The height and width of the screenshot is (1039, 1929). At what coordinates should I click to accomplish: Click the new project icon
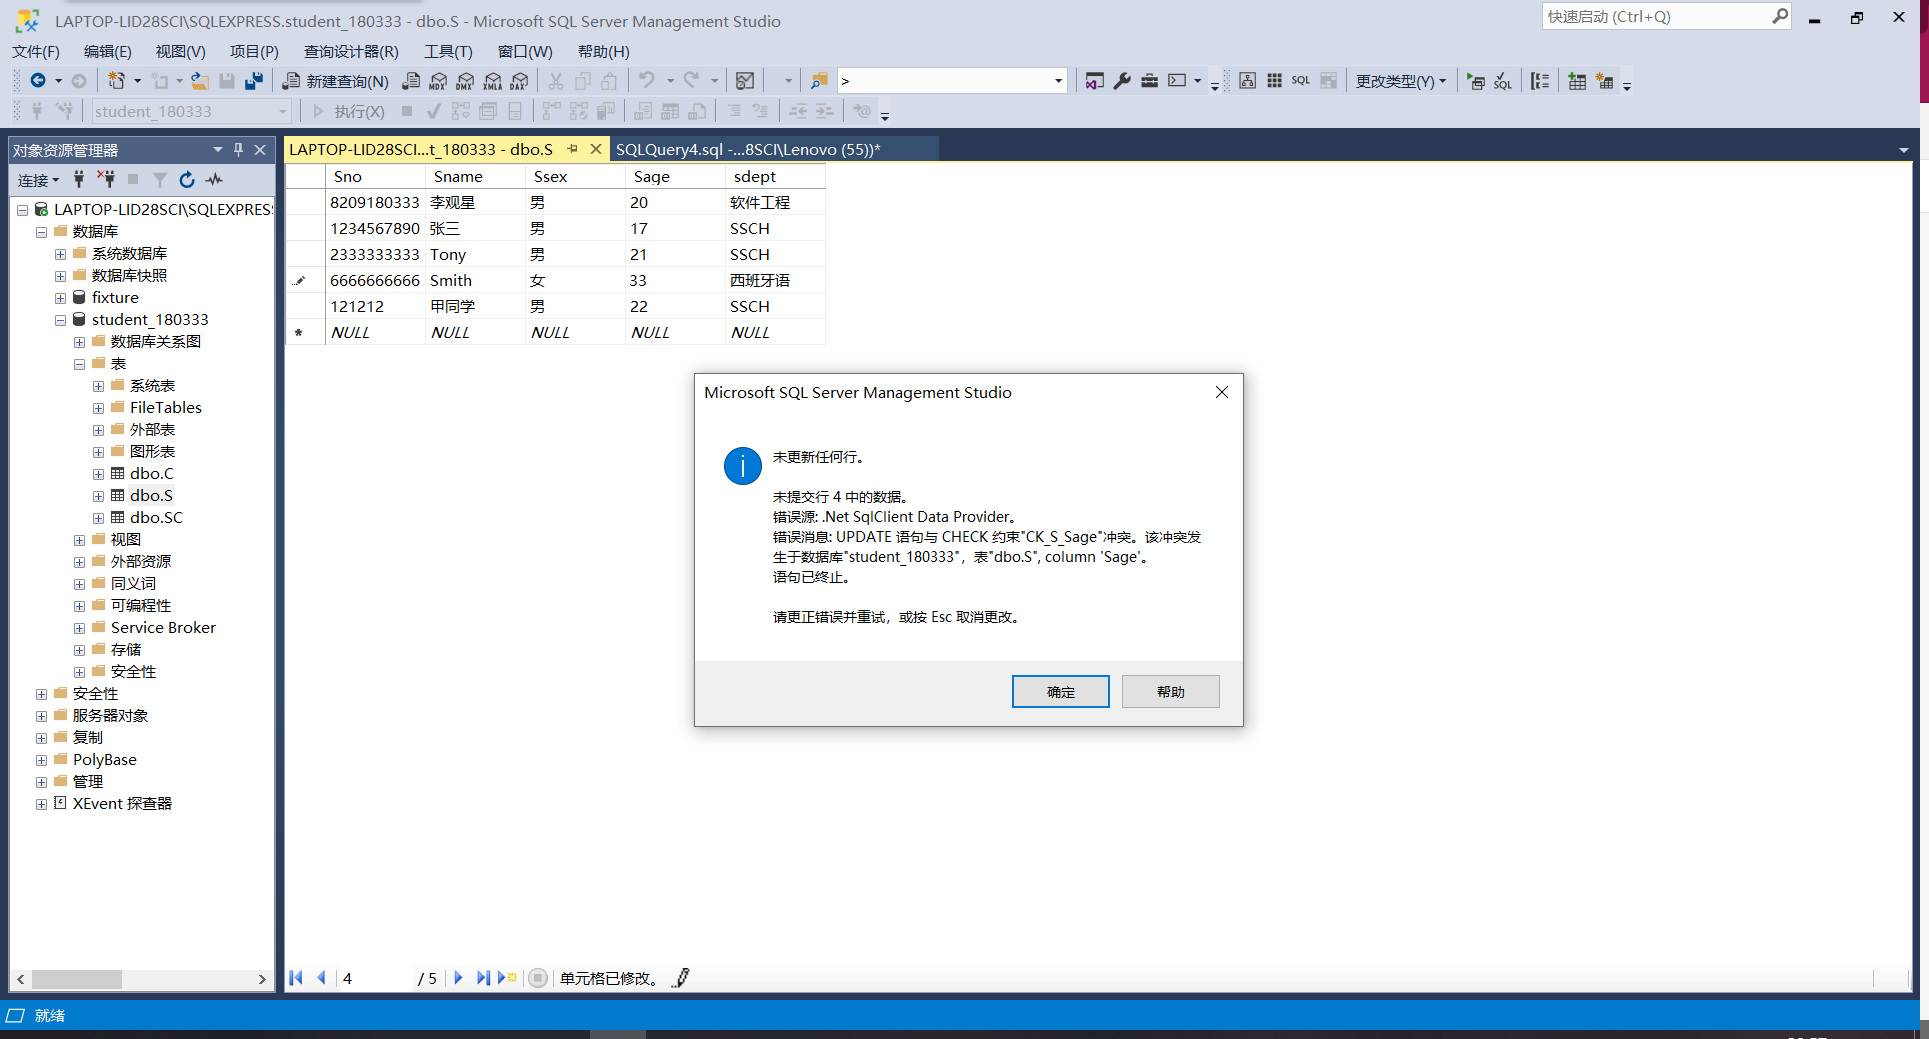tap(117, 81)
